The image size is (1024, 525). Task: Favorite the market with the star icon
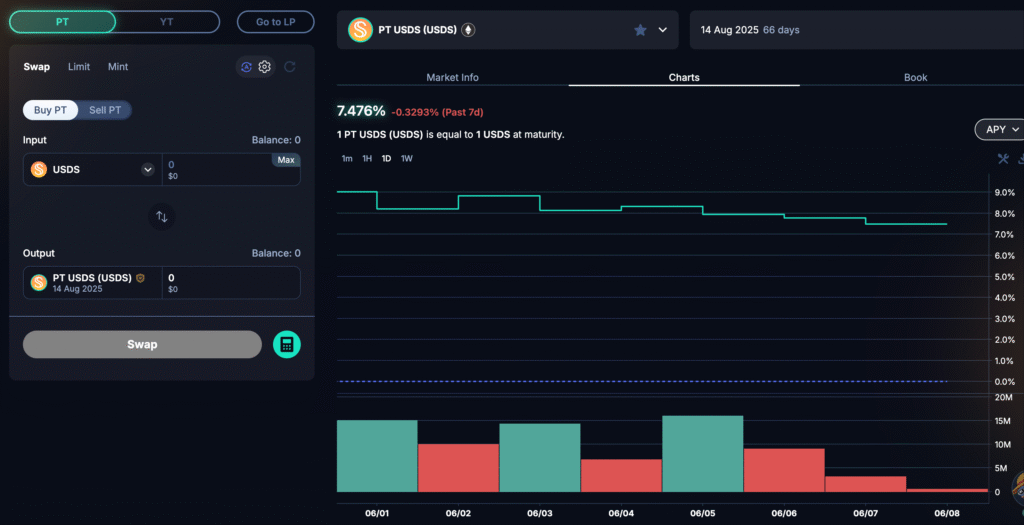click(x=640, y=30)
